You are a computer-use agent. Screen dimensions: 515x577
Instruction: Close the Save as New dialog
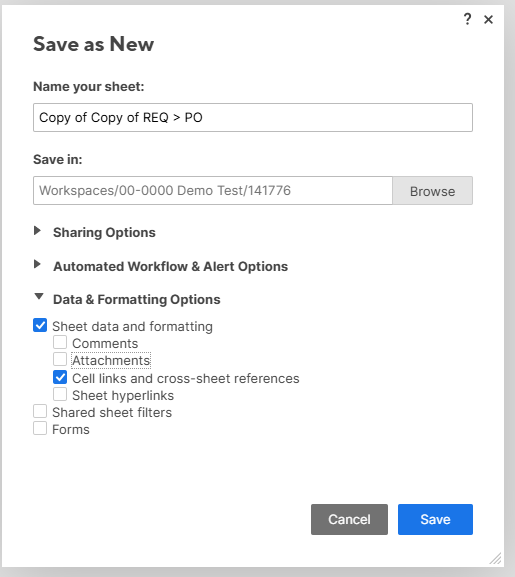pos(488,20)
